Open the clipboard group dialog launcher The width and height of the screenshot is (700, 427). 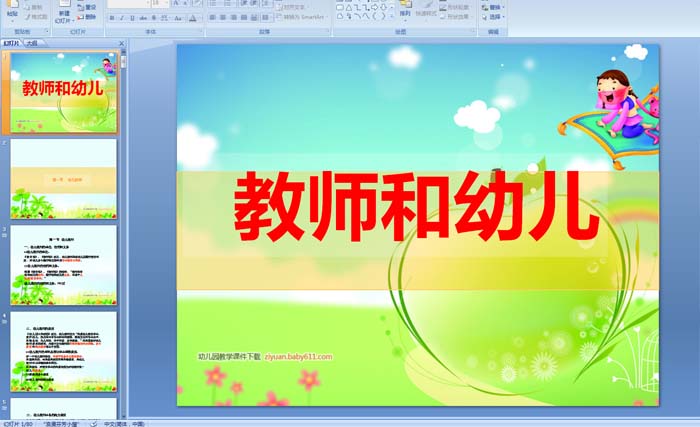point(47,31)
